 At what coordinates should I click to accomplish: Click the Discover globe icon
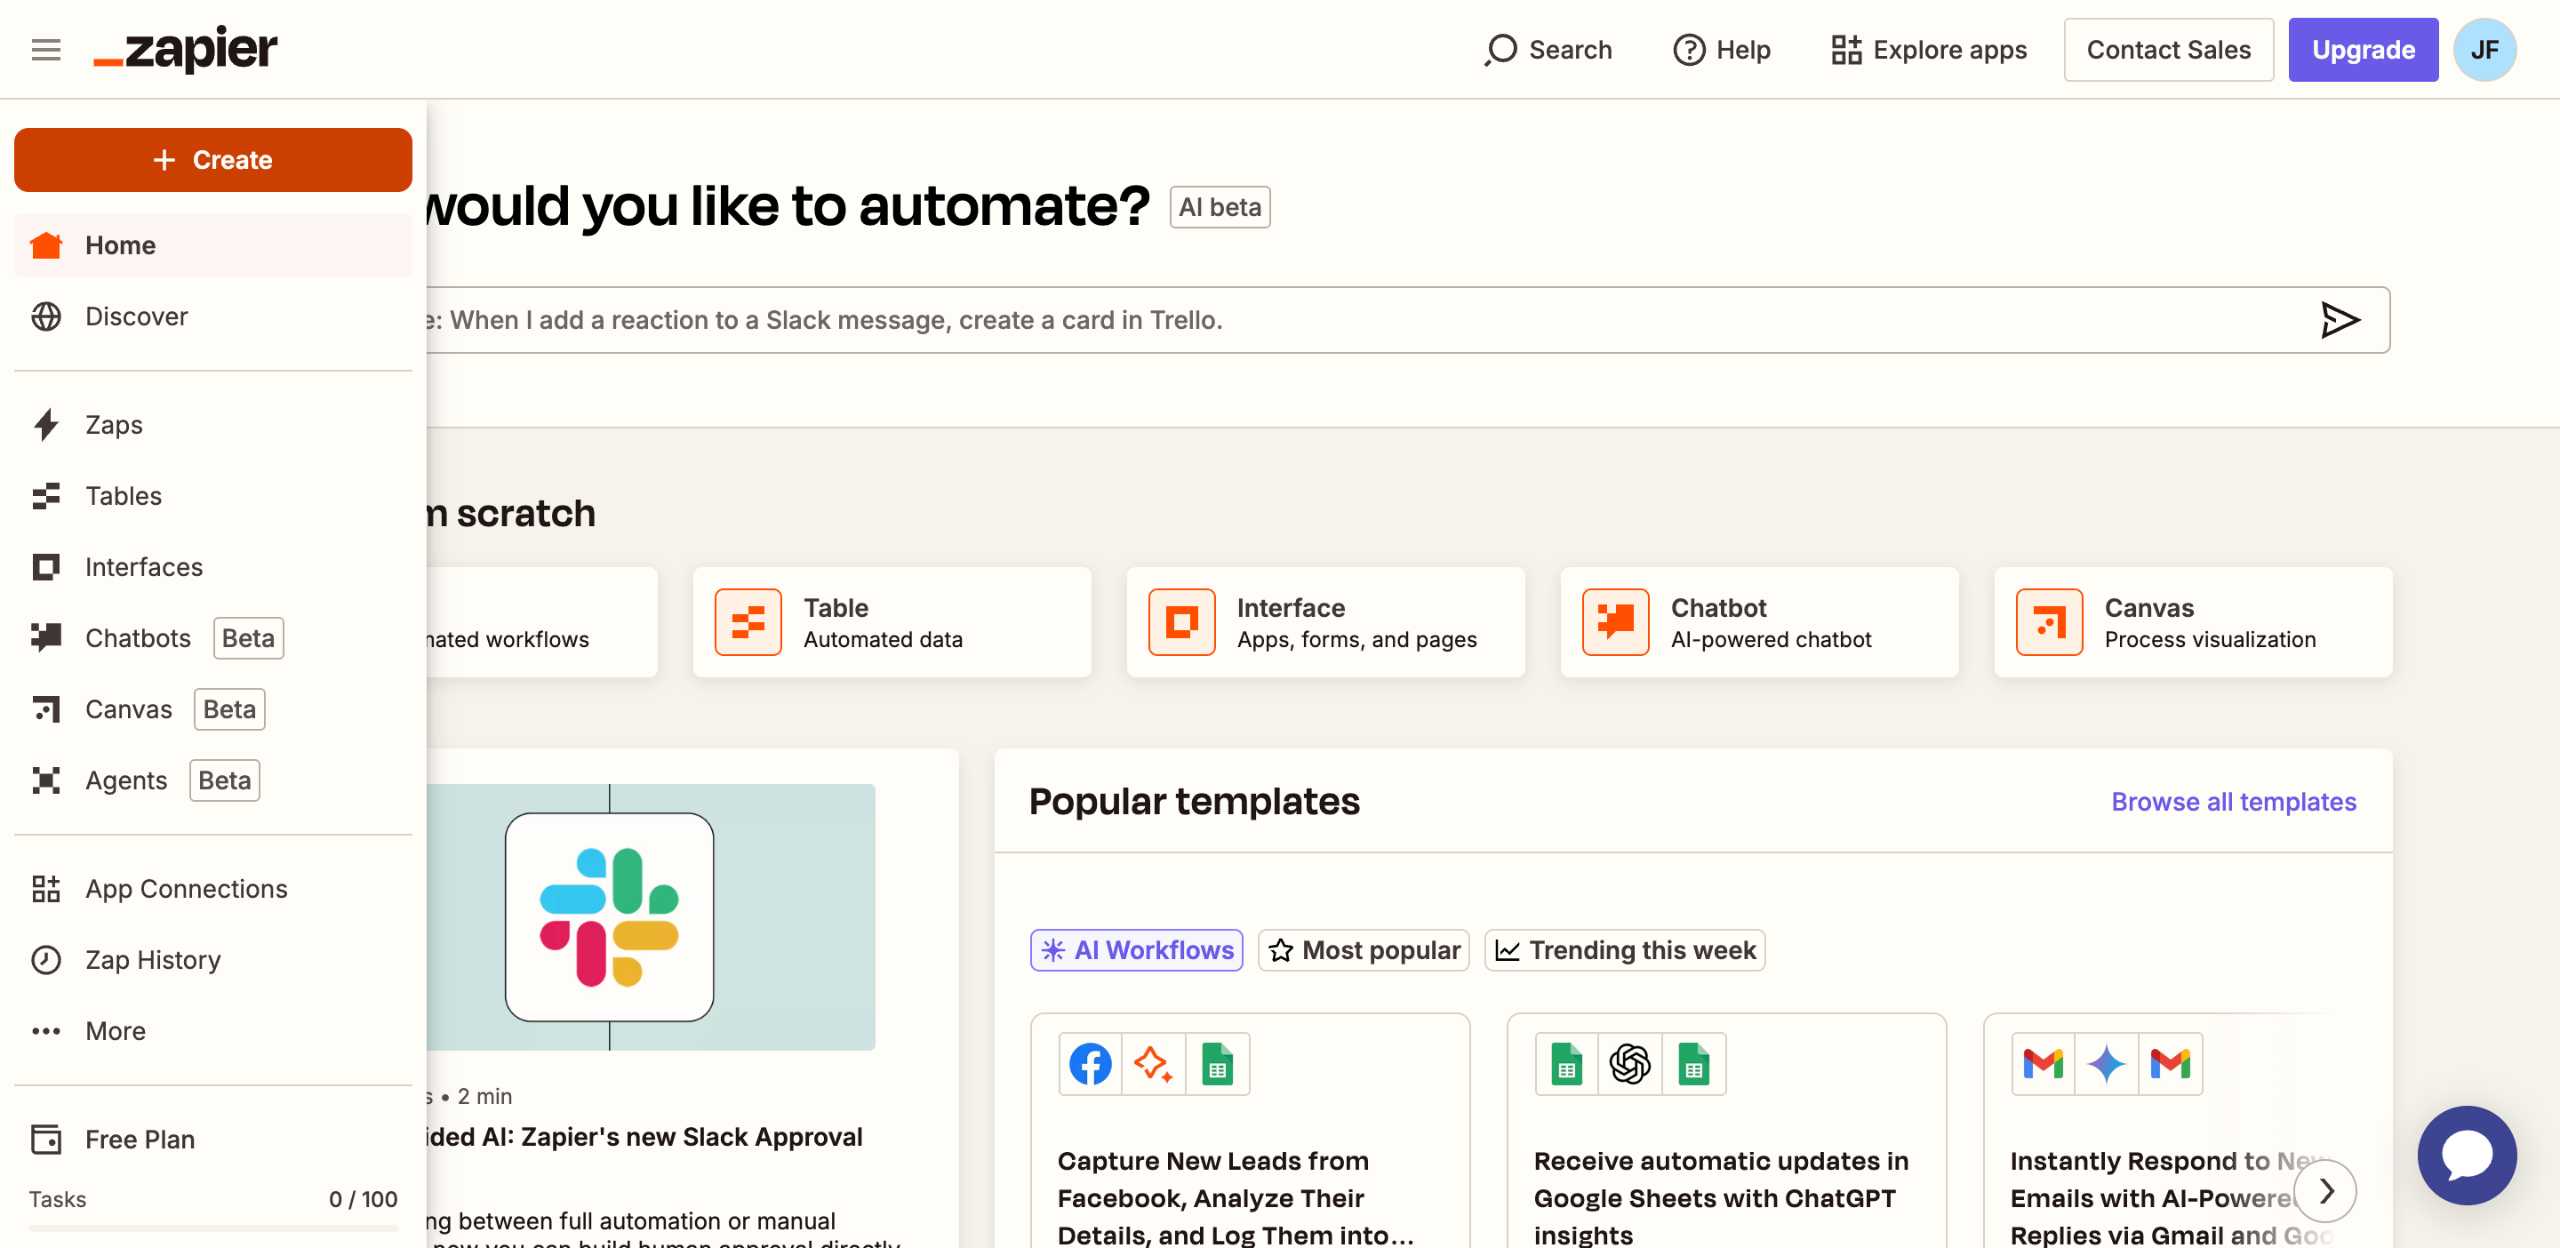[x=46, y=316]
